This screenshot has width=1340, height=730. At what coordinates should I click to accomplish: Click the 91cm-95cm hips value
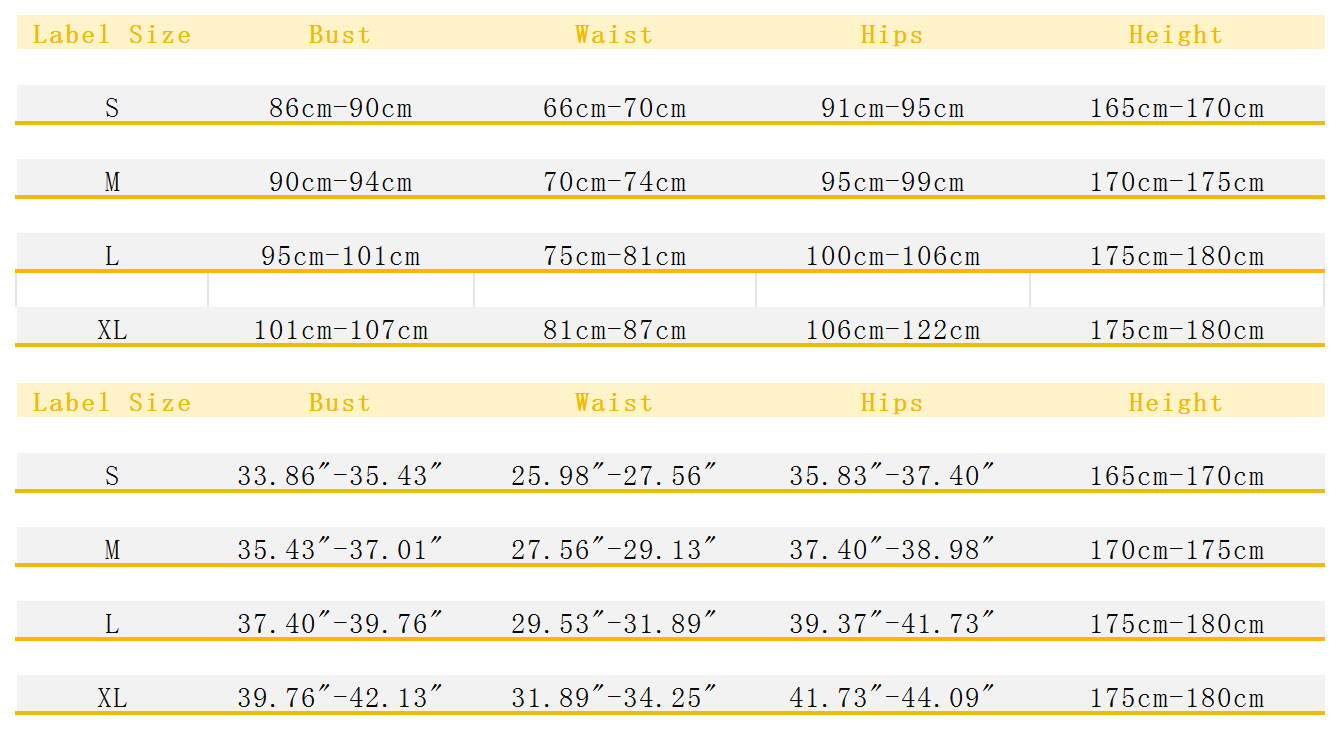tap(892, 108)
